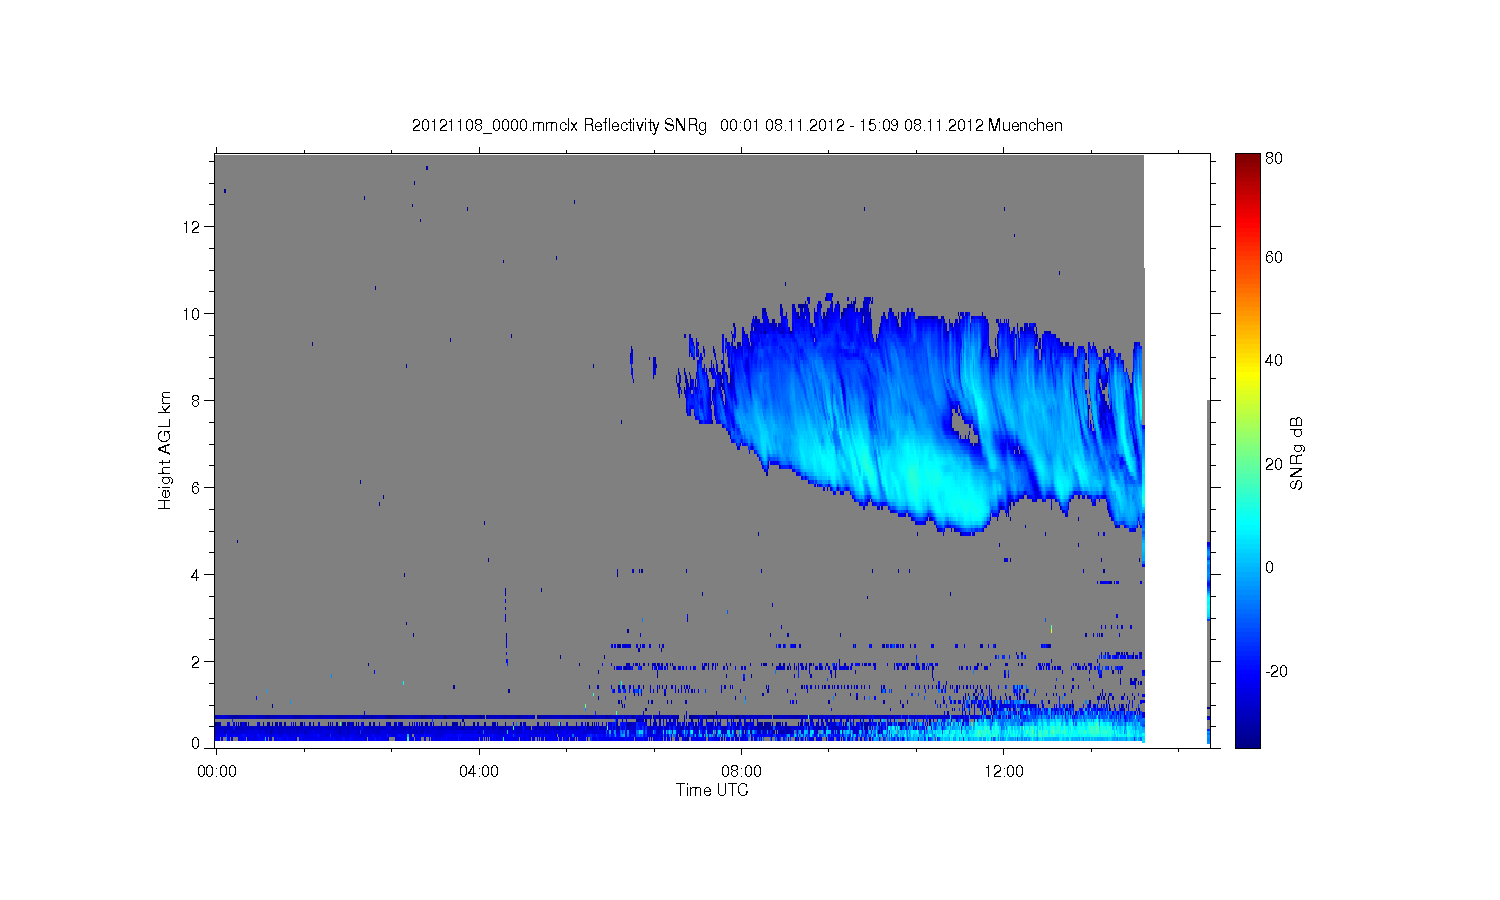Viewport: 1500px width, 900px height.
Task: Click the gray hole inside the cloud
Action: [964, 427]
